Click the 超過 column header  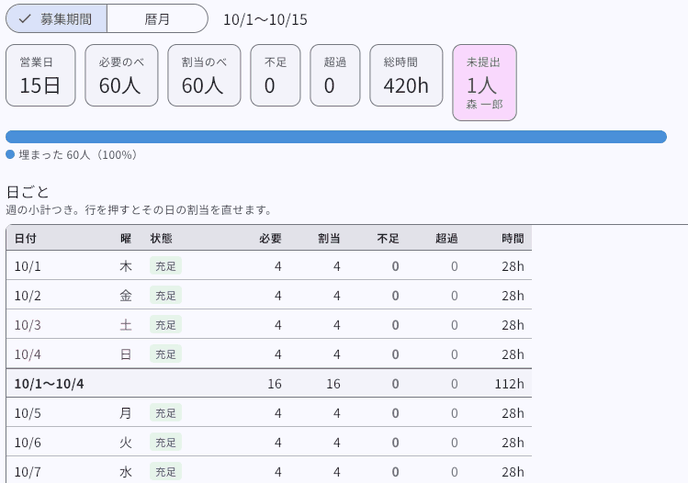click(x=447, y=238)
